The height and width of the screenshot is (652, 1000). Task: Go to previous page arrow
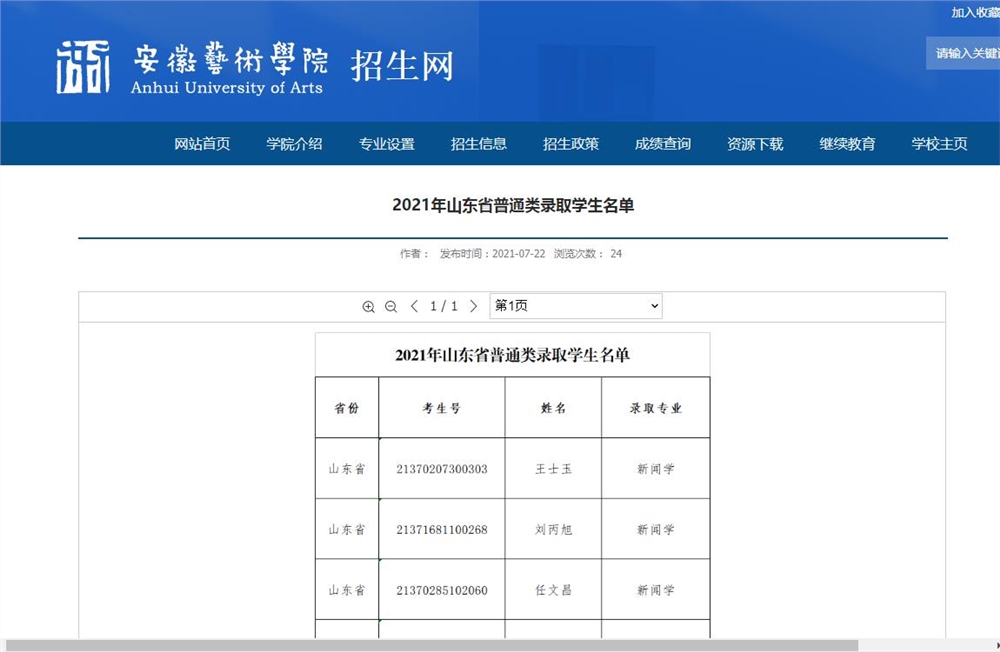tap(415, 306)
